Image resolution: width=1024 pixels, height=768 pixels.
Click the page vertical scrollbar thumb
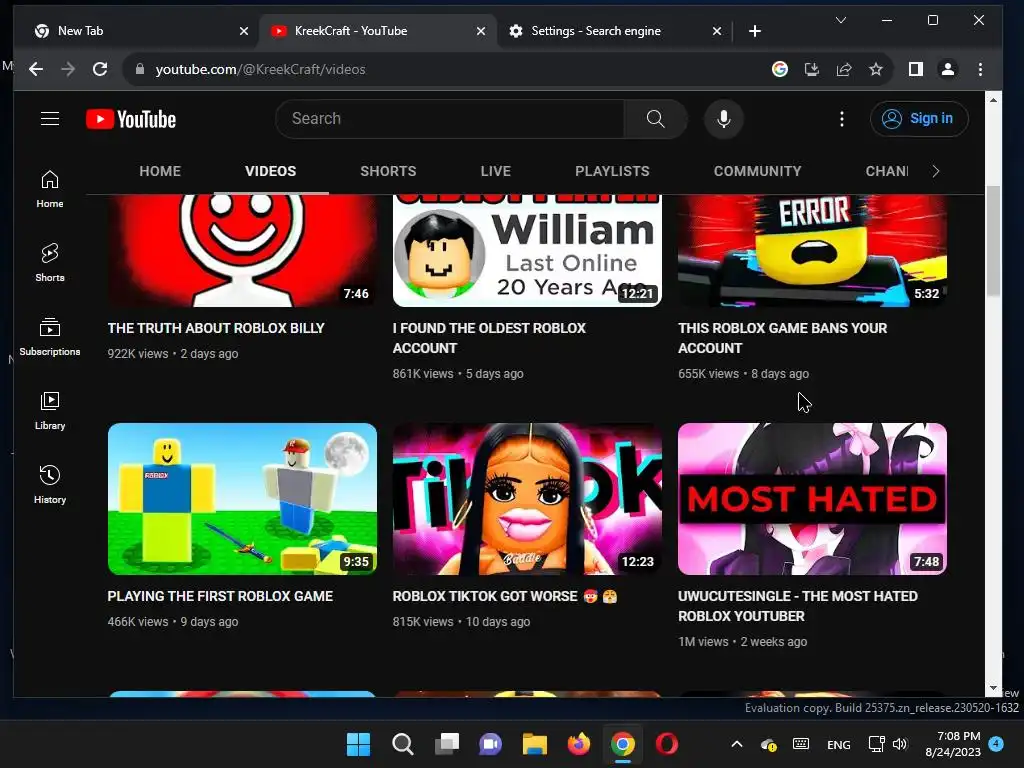(x=993, y=240)
